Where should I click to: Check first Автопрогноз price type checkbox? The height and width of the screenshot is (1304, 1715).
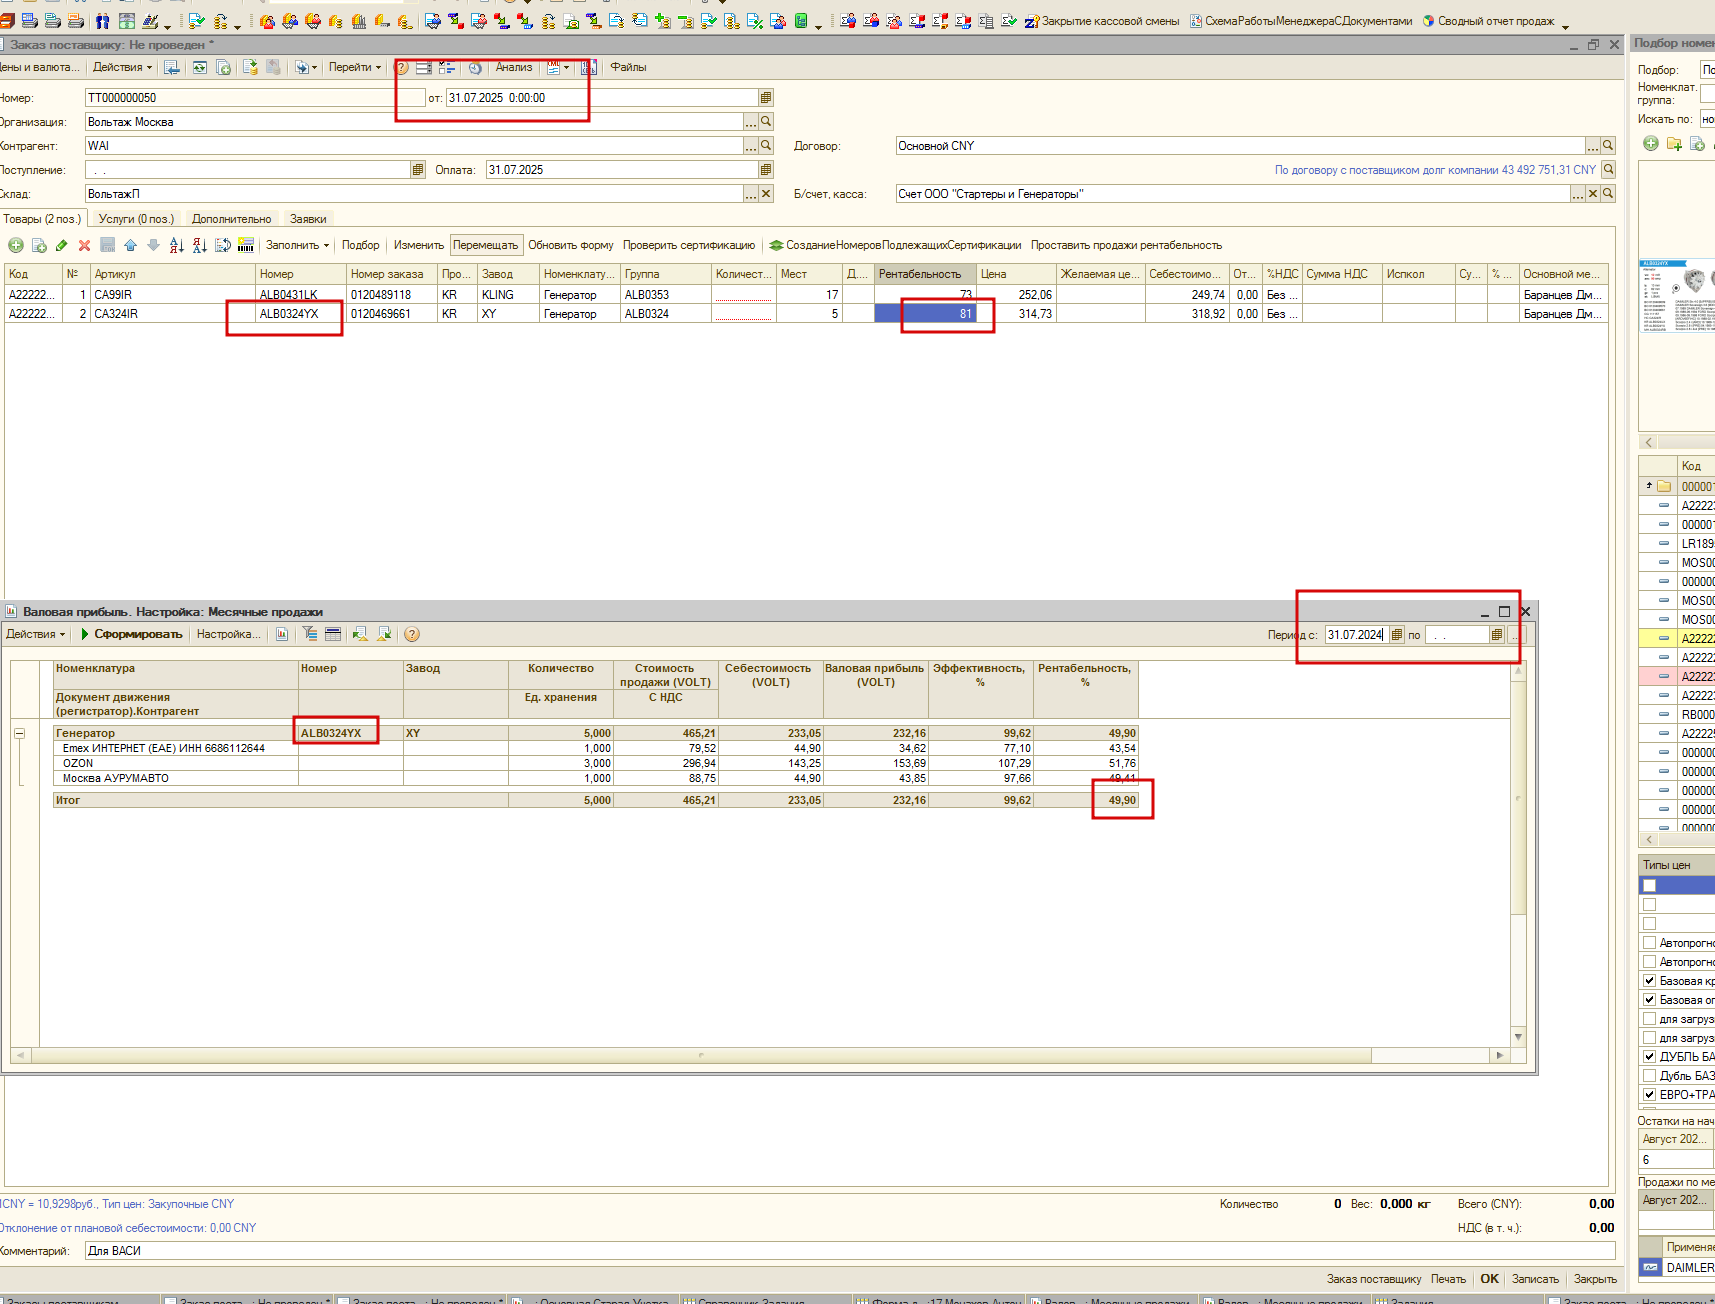pos(1649,942)
